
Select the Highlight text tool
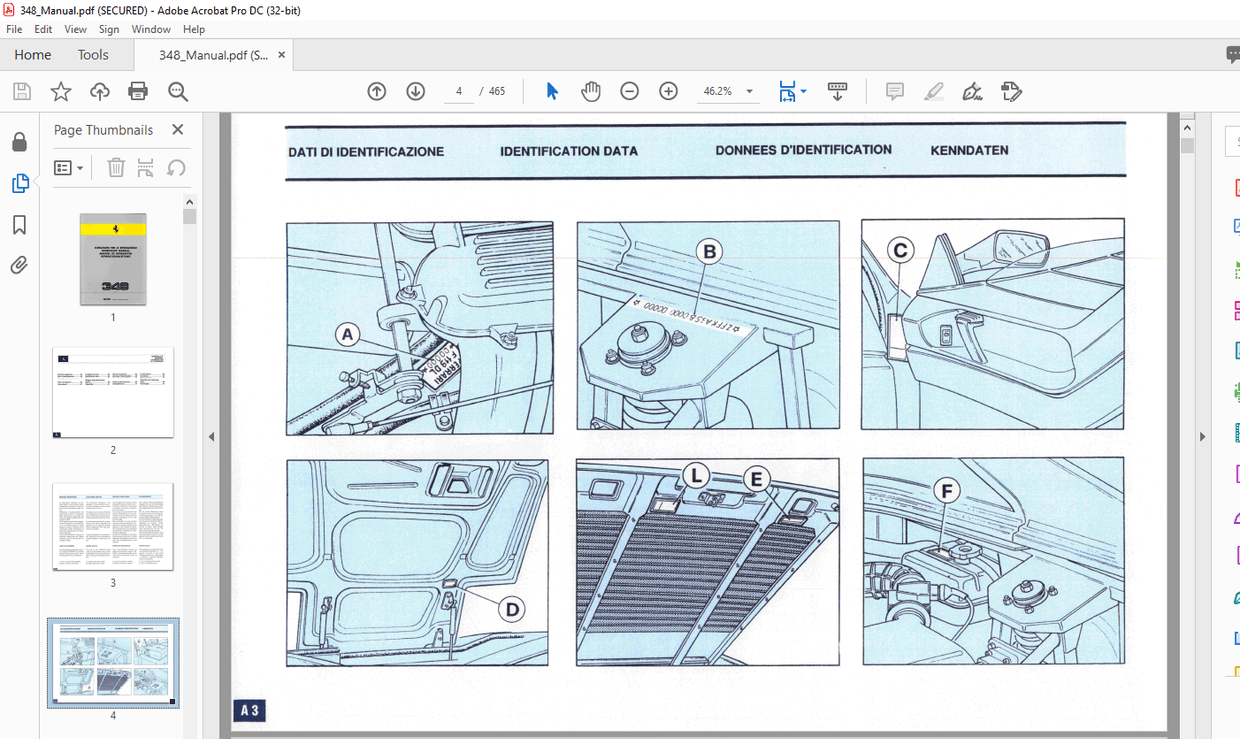point(933,91)
